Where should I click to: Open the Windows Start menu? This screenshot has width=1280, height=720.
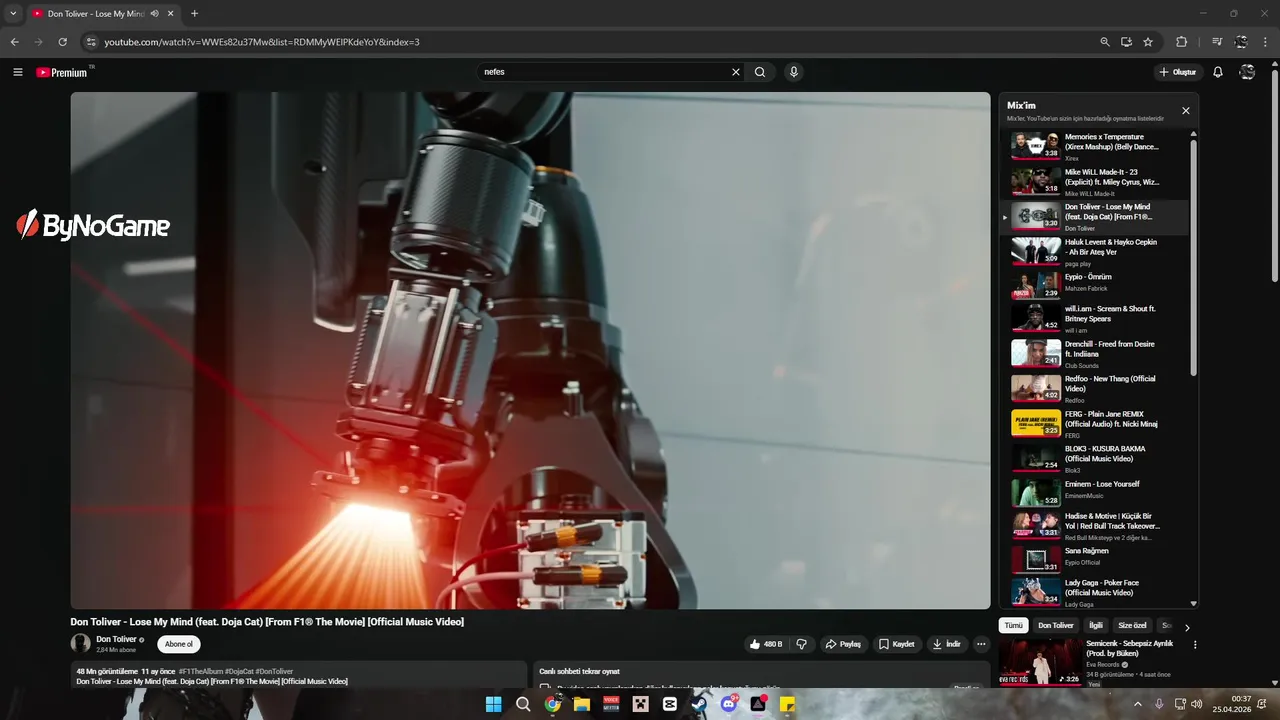[493, 704]
